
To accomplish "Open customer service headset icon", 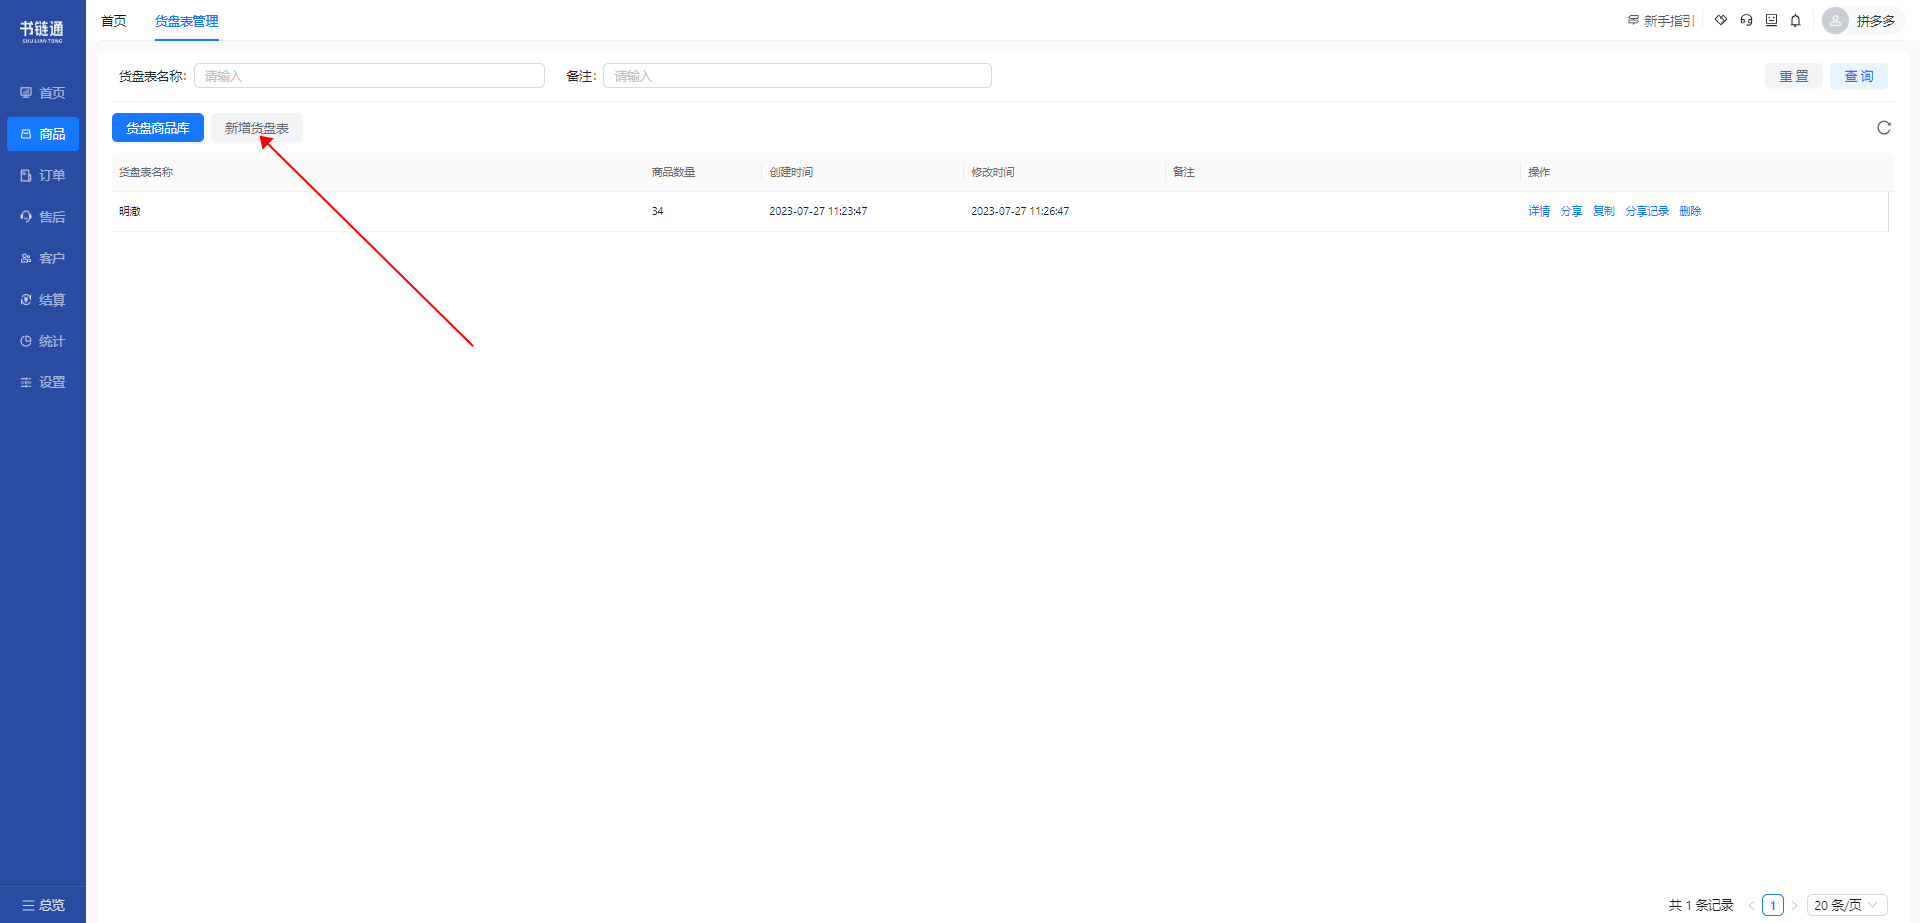I will (x=1746, y=20).
